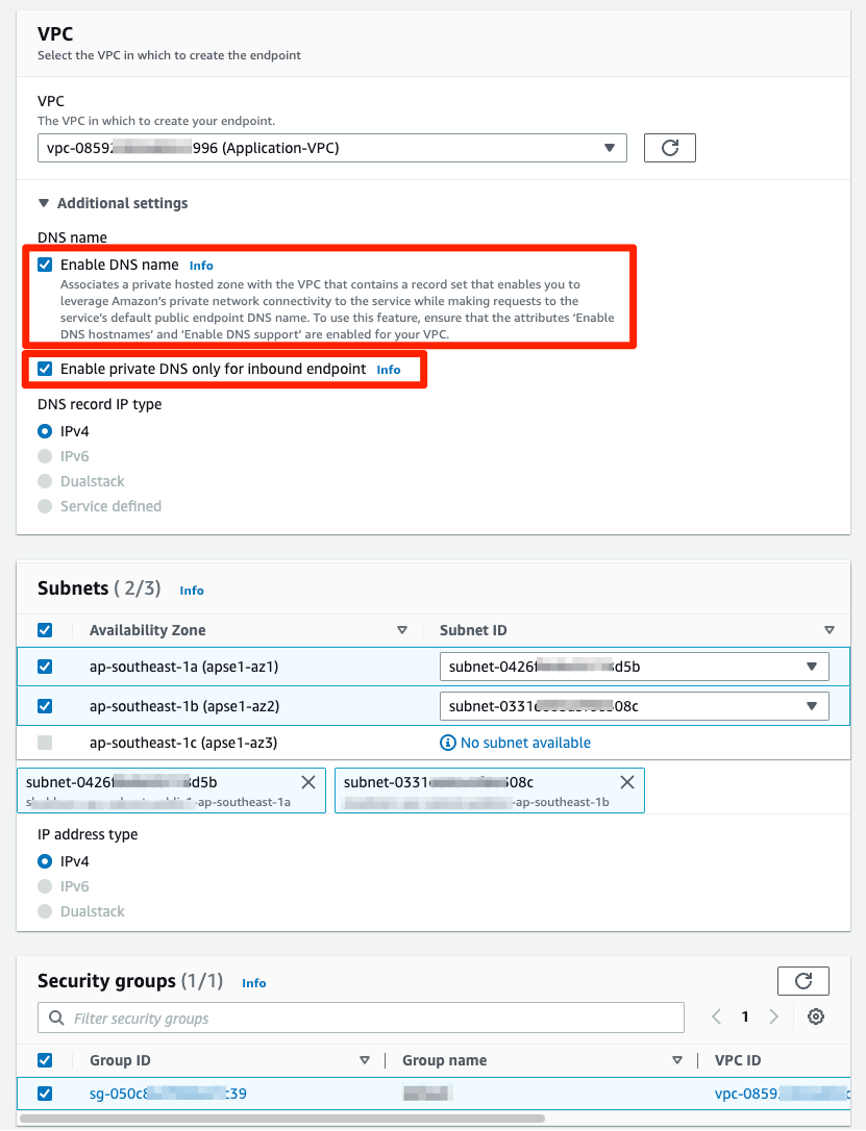Remove the ap-southeast-1b subnet chip
The height and width of the screenshot is (1131, 866).
tap(627, 782)
